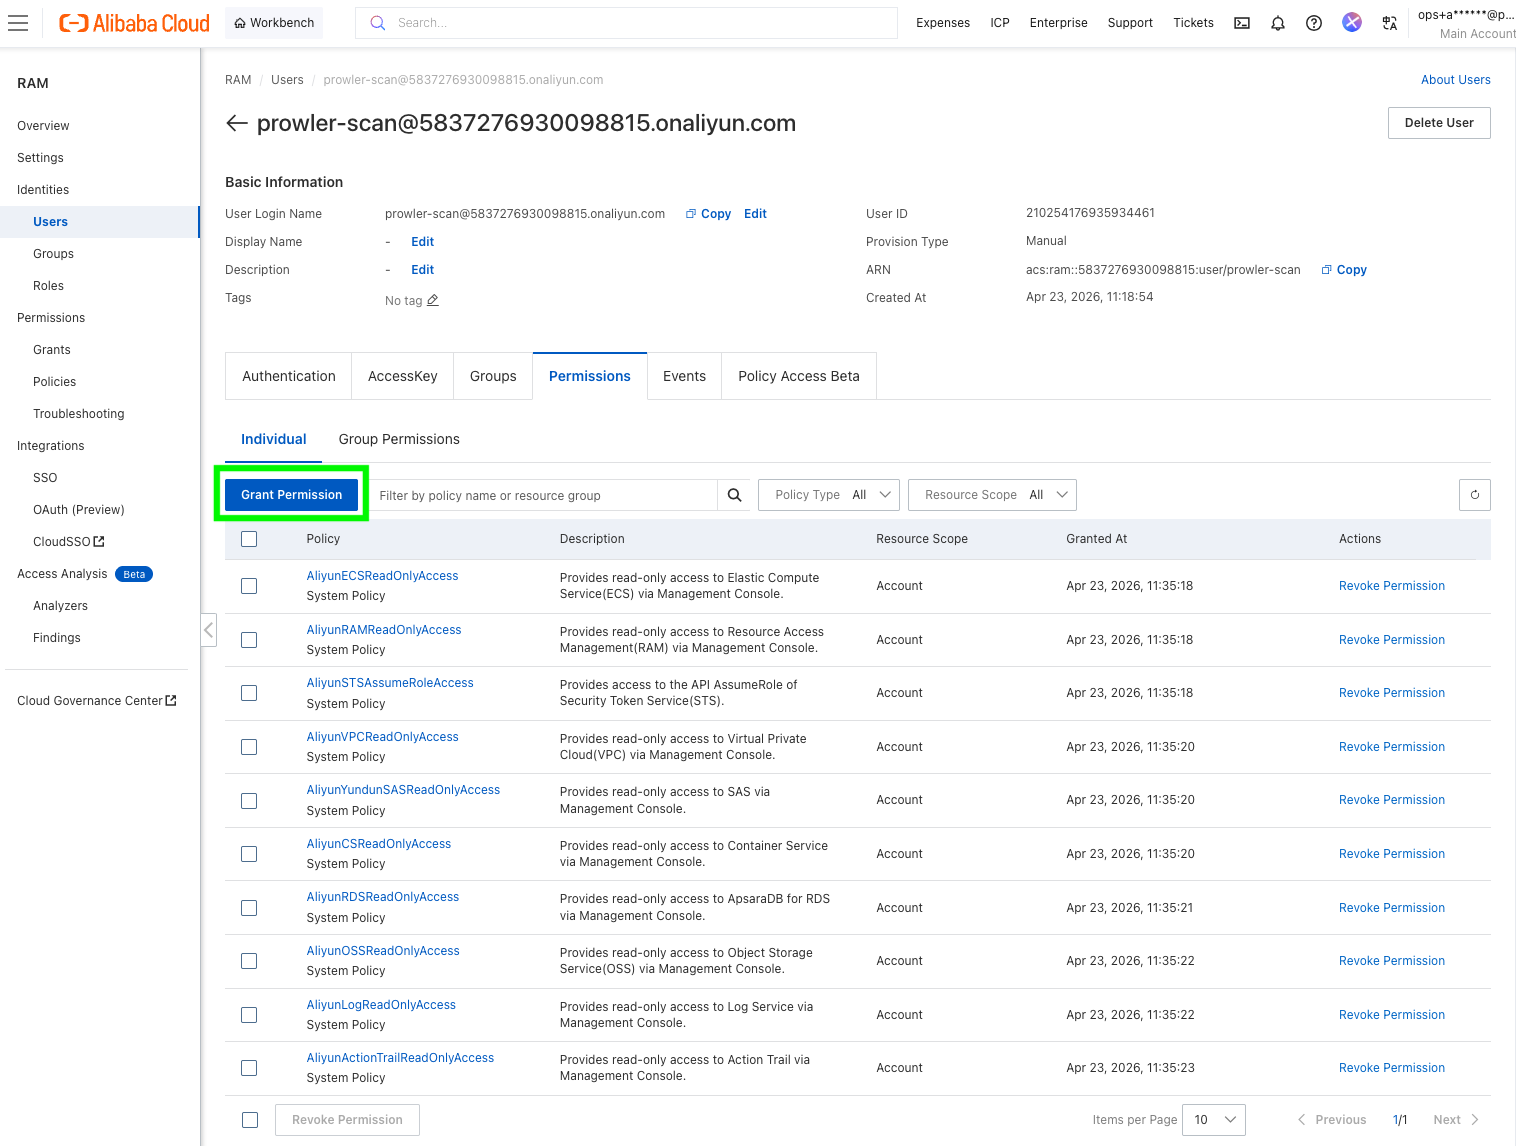Click the back arrow beside the username
This screenshot has width=1516, height=1146.
(x=236, y=123)
